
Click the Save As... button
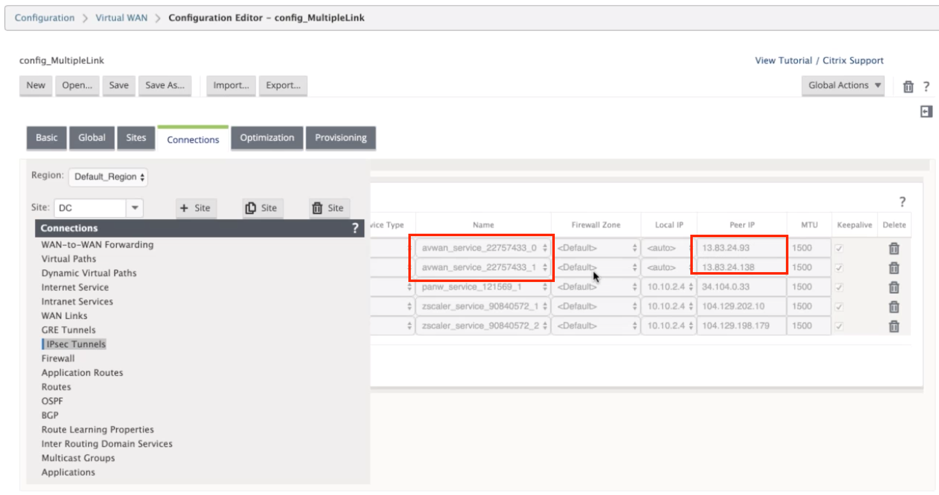click(x=165, y=86)
